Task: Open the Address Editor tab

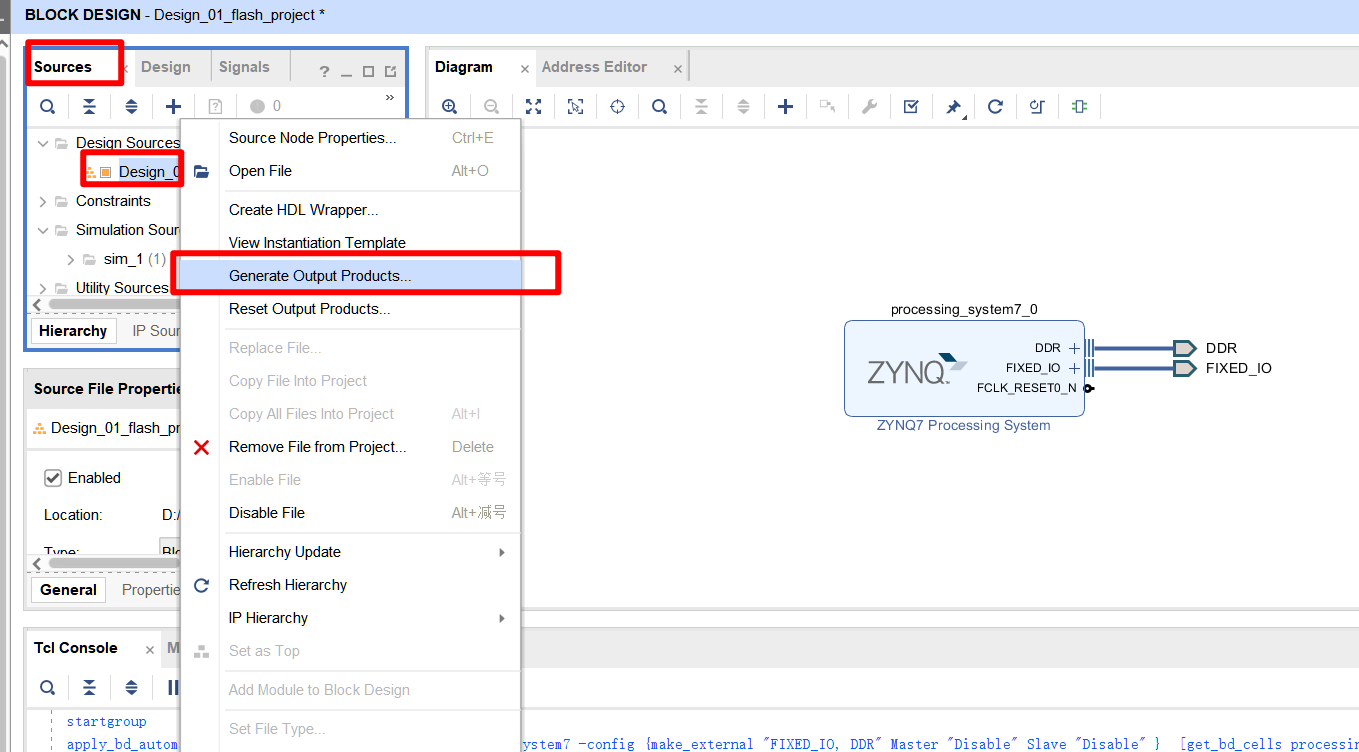Action: pyautogui.click(x=594, y=67)
